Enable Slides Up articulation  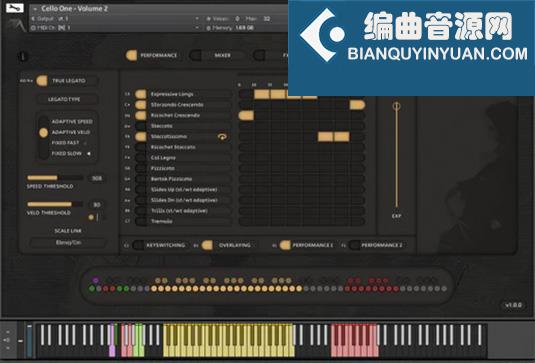[x=141, y=189]
